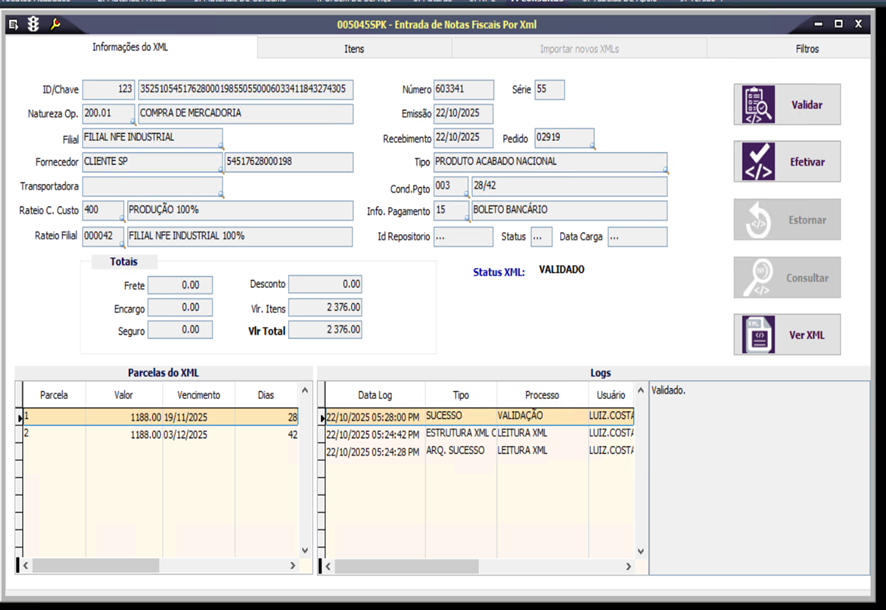Screen dimensions: 886x610
Task: Click the Pedido field 02919
Action: coord(564,138)
